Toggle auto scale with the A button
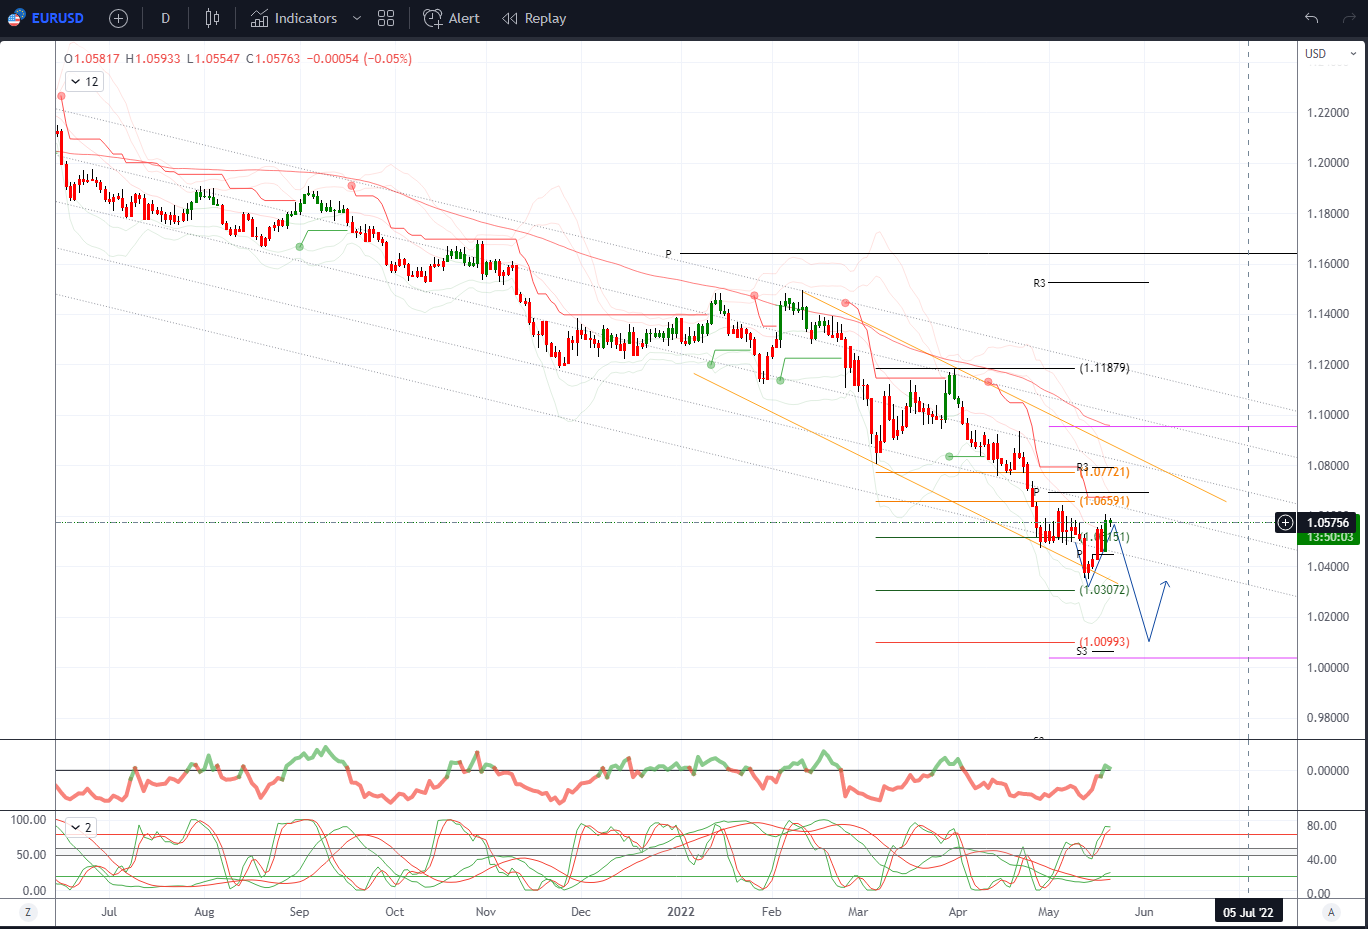This screenshot has height=929, width=1368. [x=1331, y=912]
